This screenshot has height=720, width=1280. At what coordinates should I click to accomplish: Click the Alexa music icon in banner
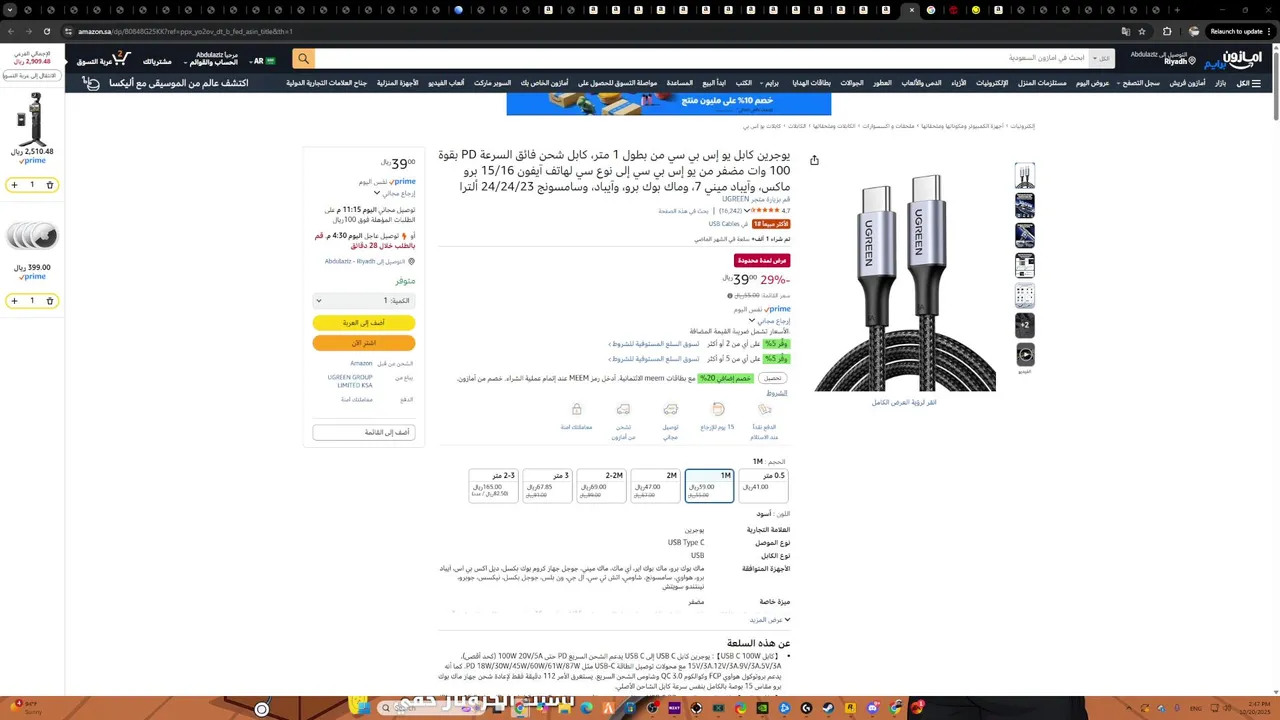(x=92, y=83)
